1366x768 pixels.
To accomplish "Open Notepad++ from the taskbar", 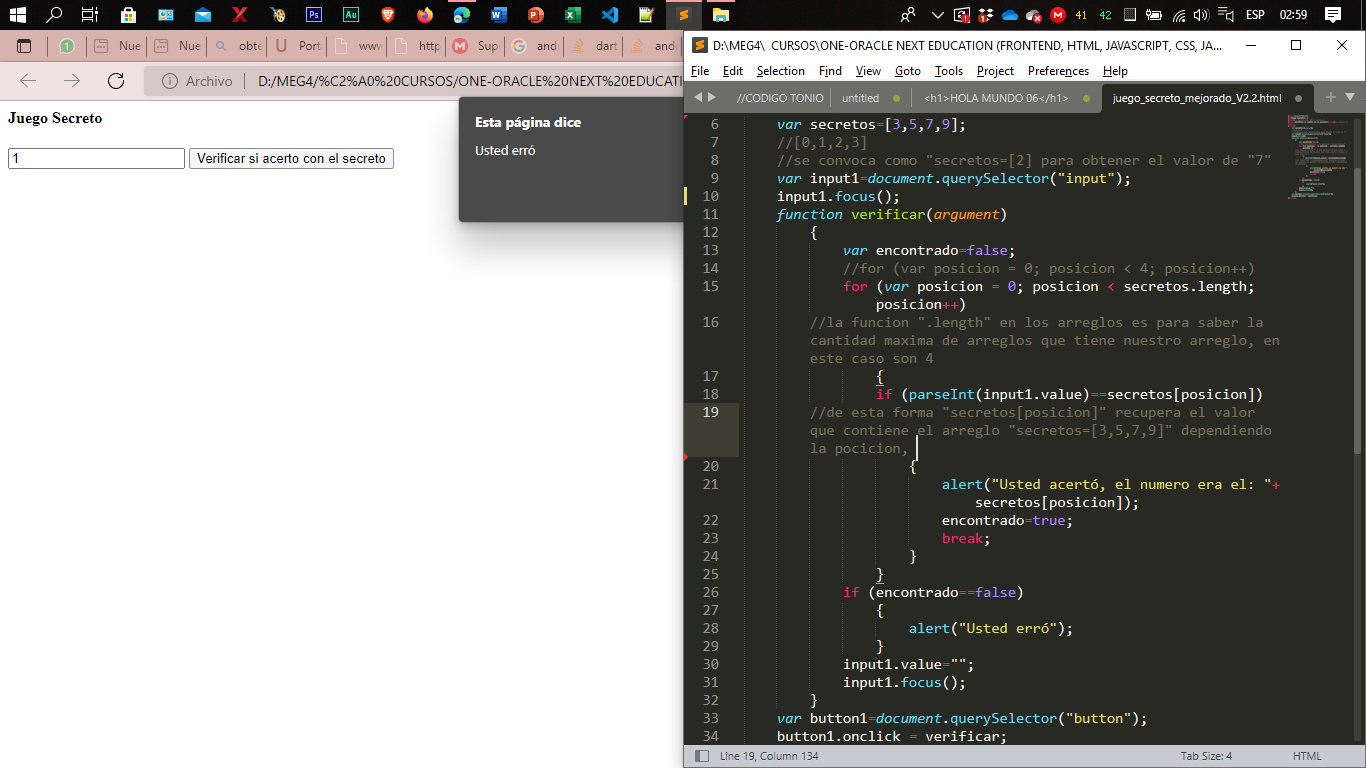I will click(x=647, y=15).
